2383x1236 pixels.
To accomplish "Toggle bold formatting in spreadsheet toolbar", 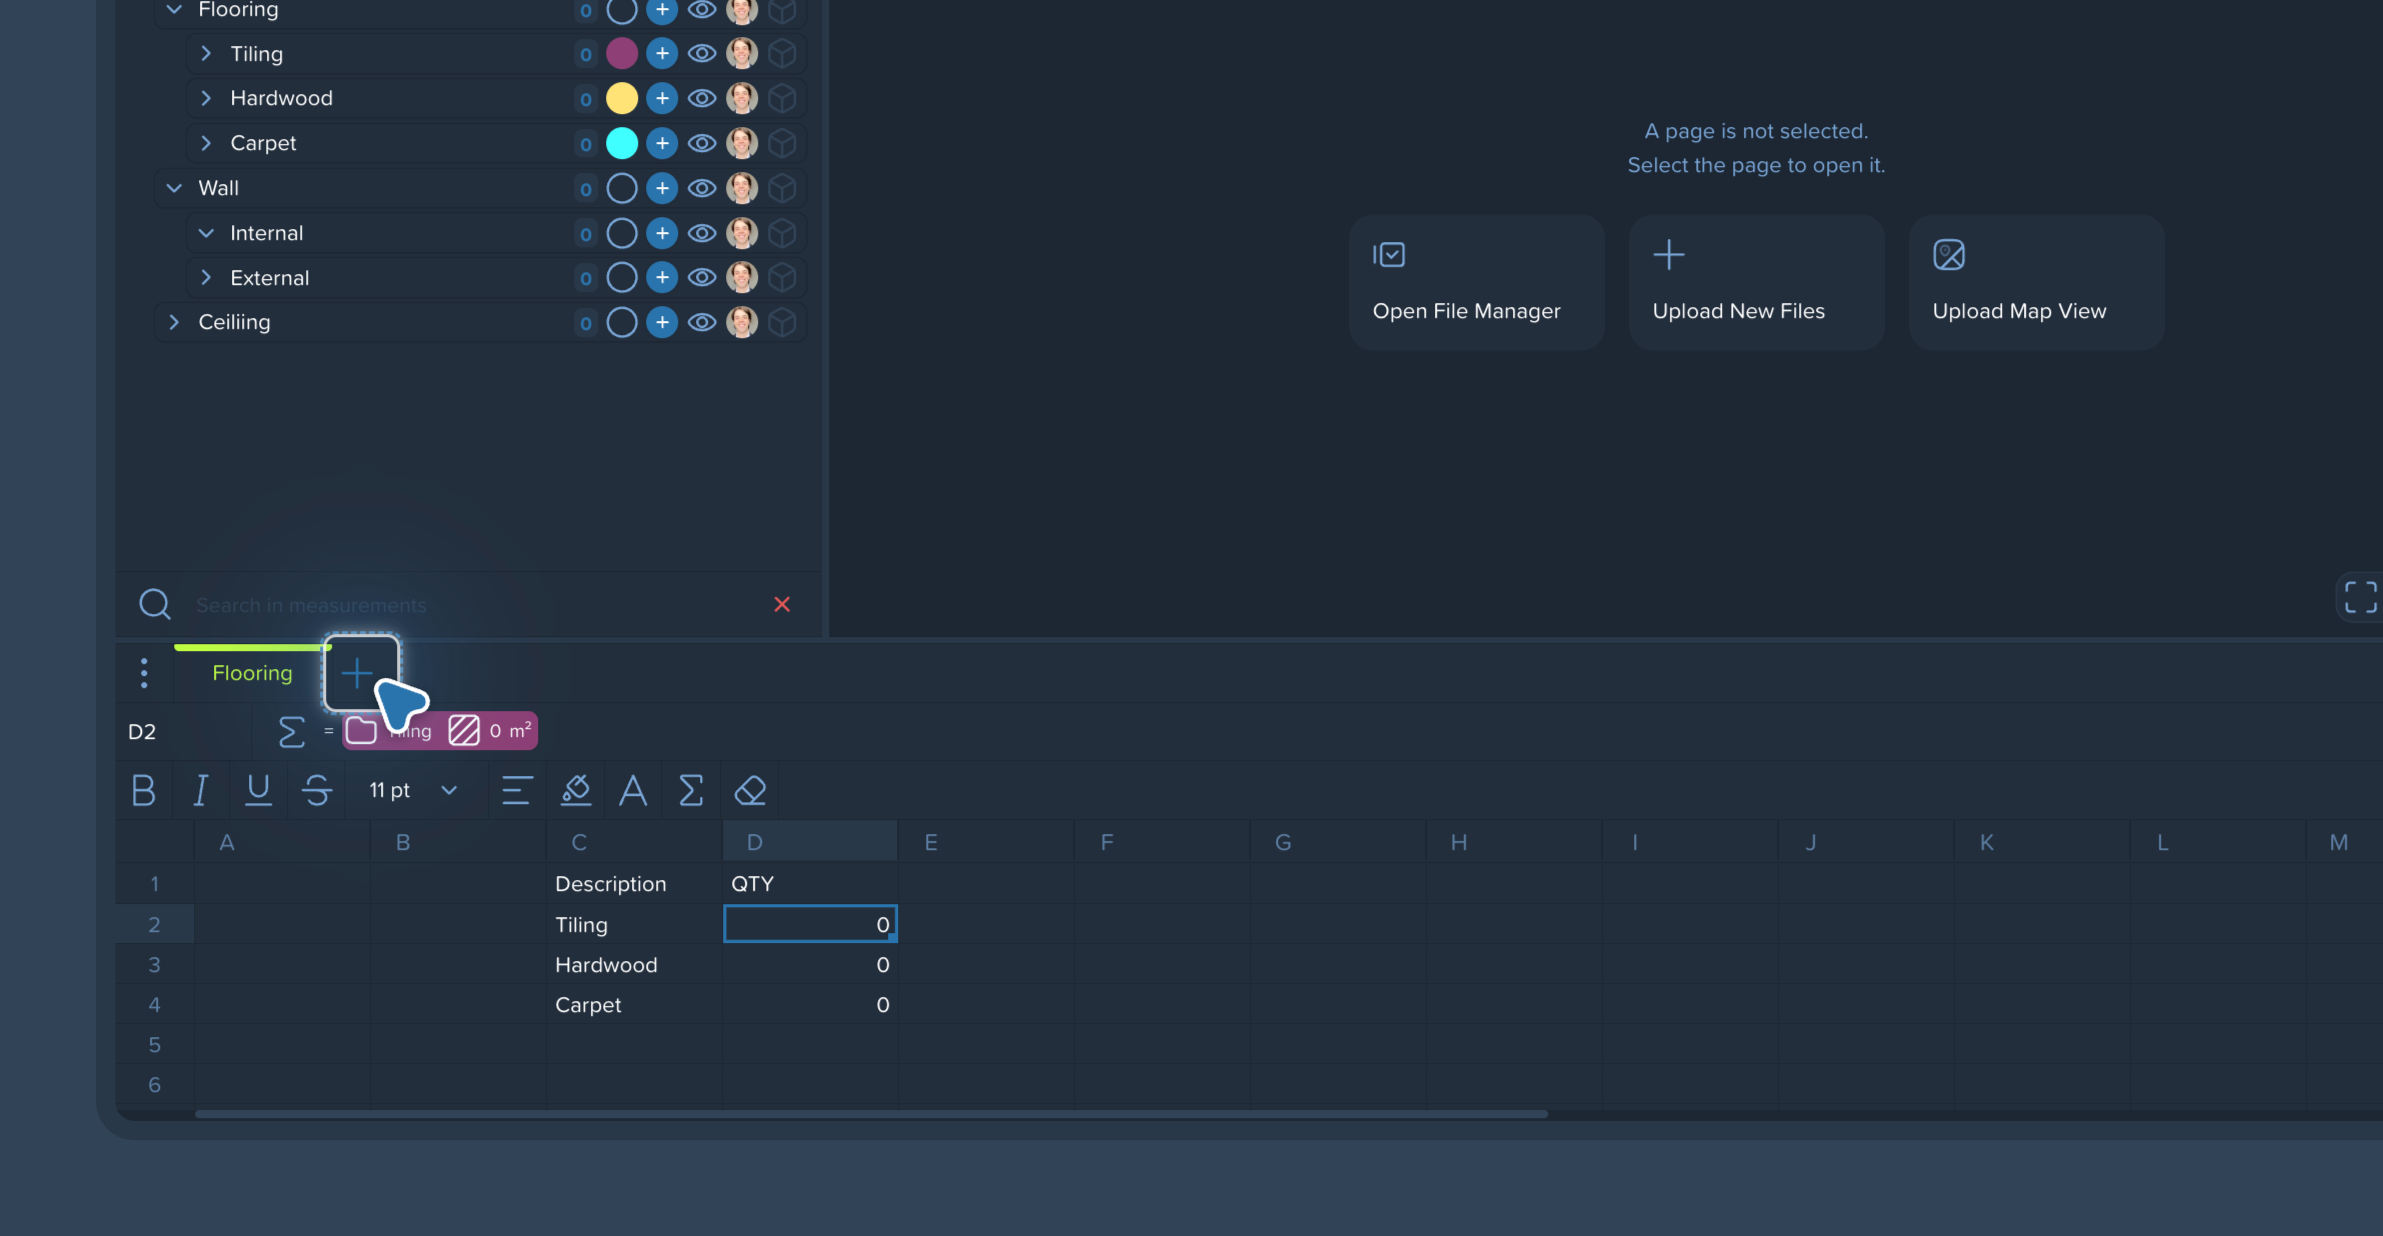I will [x=143, y=790].
